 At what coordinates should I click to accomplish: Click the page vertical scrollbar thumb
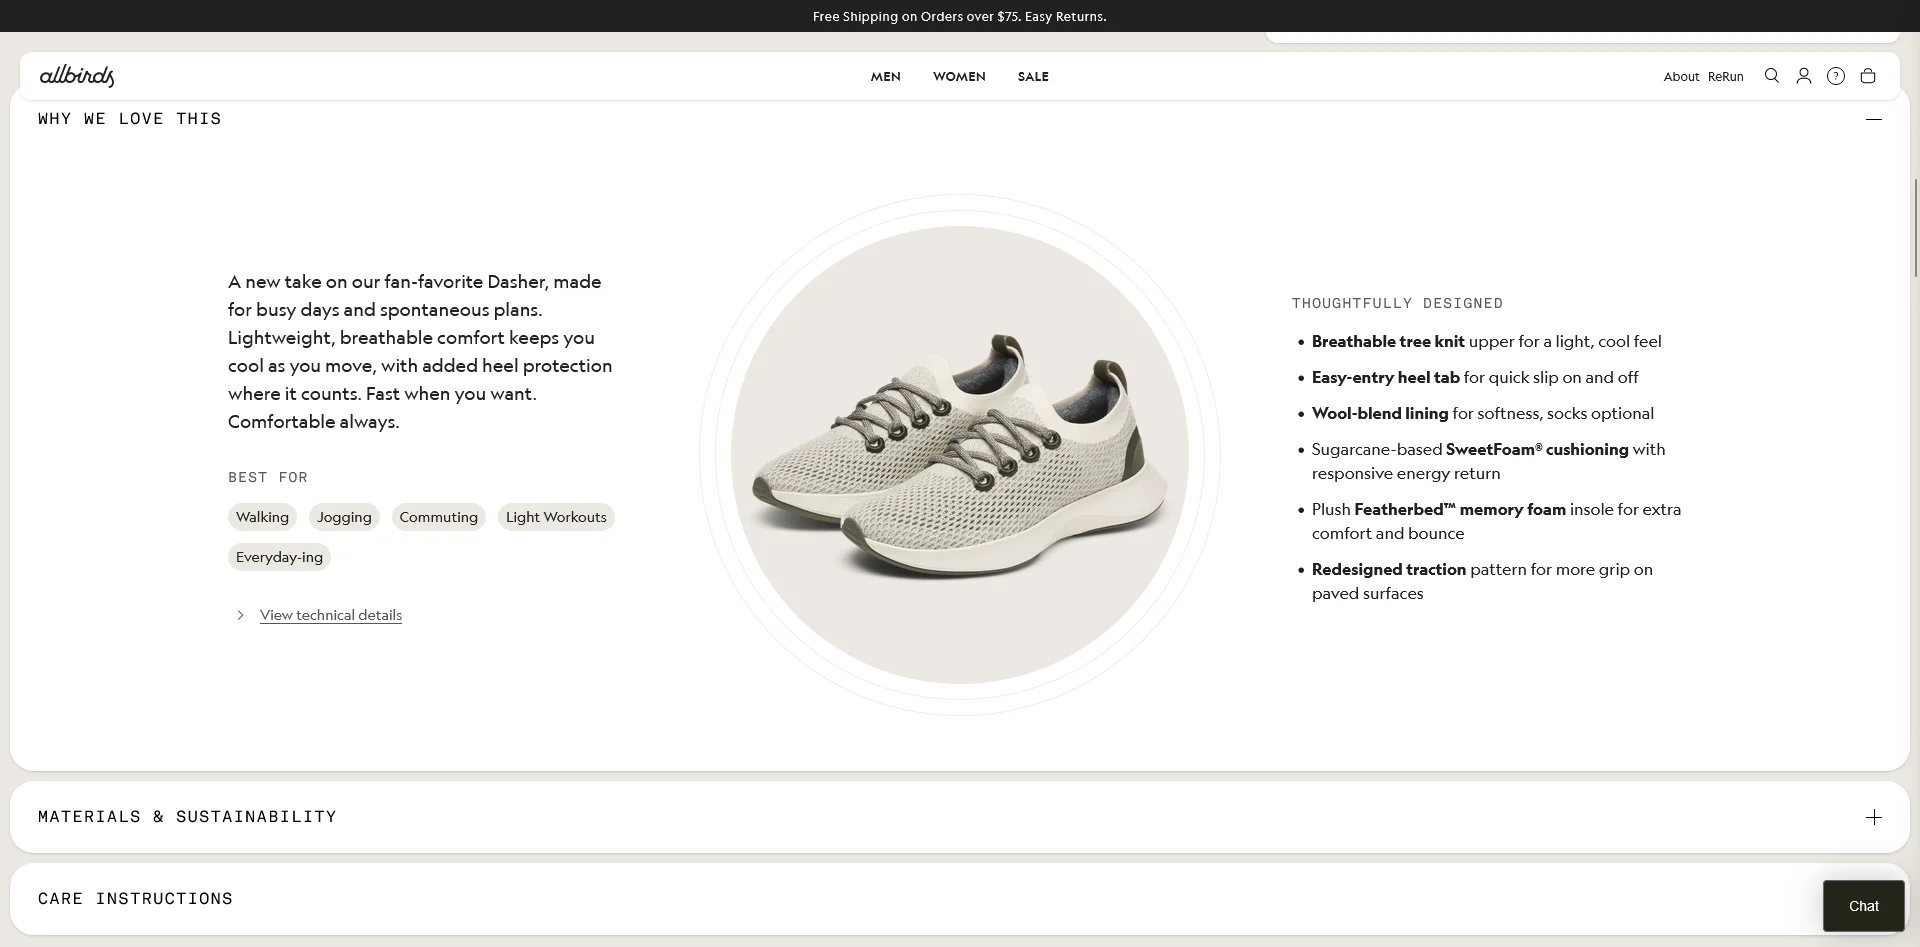point(1915,228)
